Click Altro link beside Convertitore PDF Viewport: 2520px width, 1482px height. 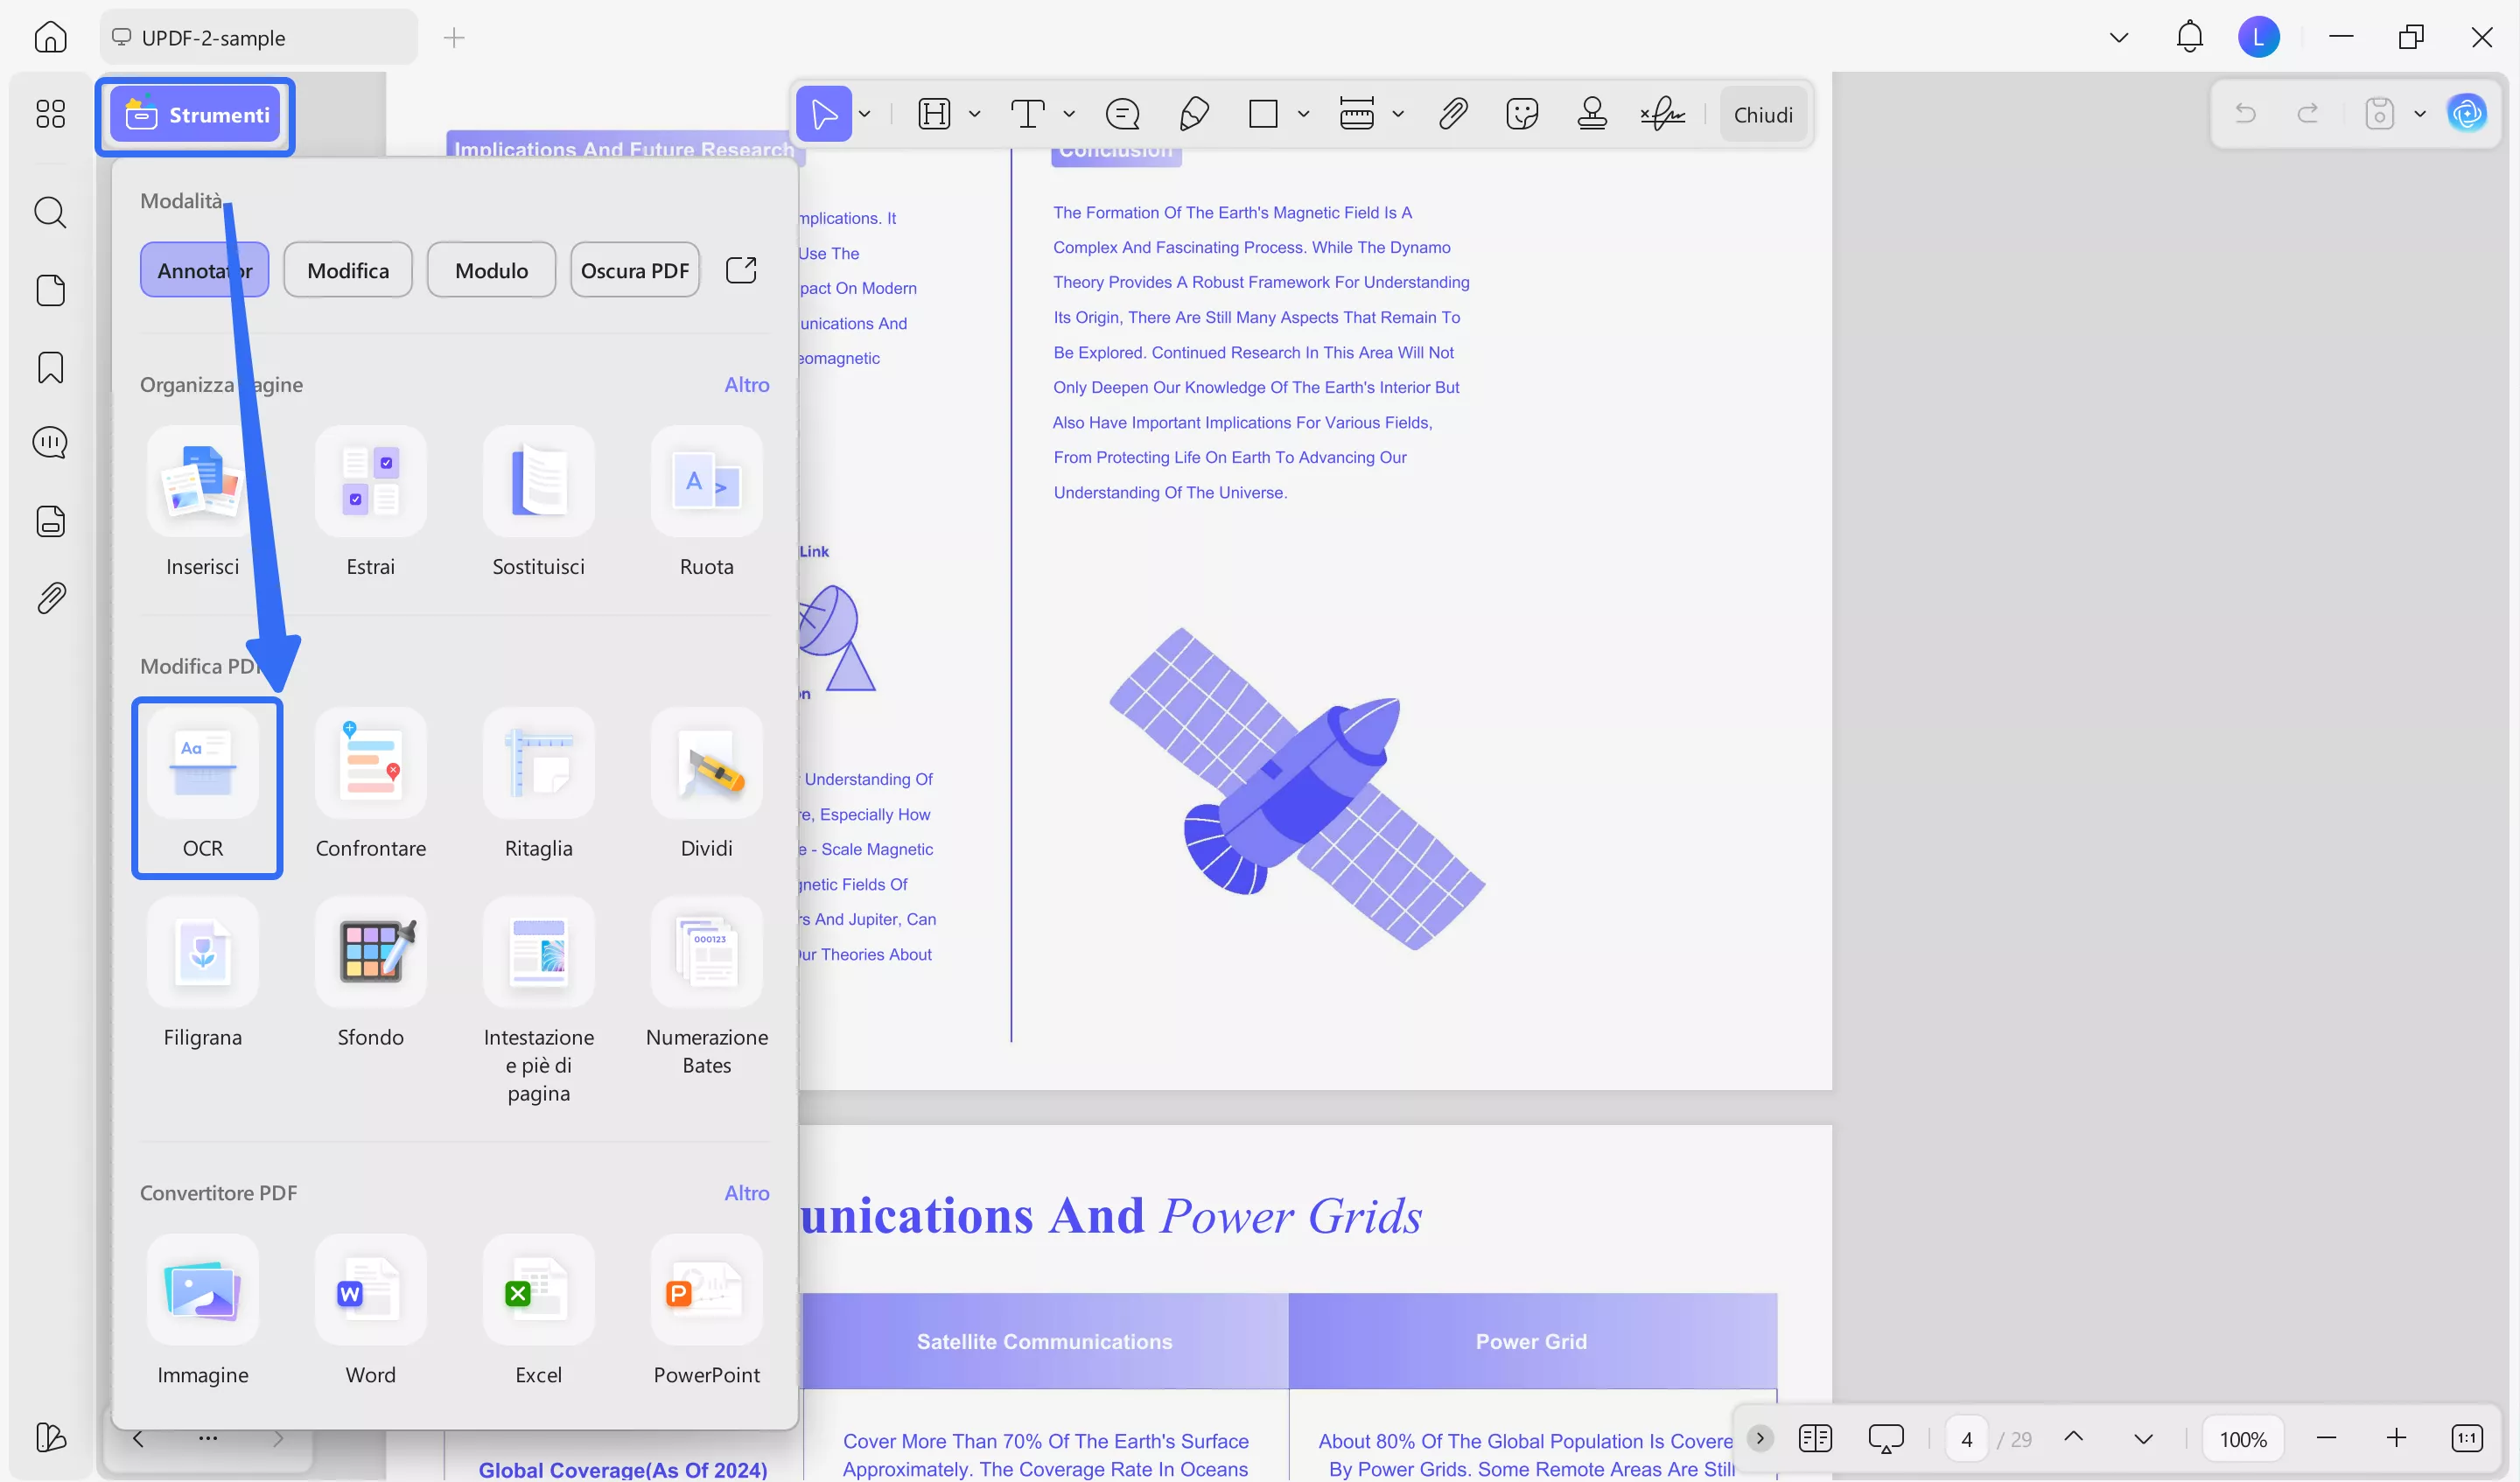click(746, 1192)
